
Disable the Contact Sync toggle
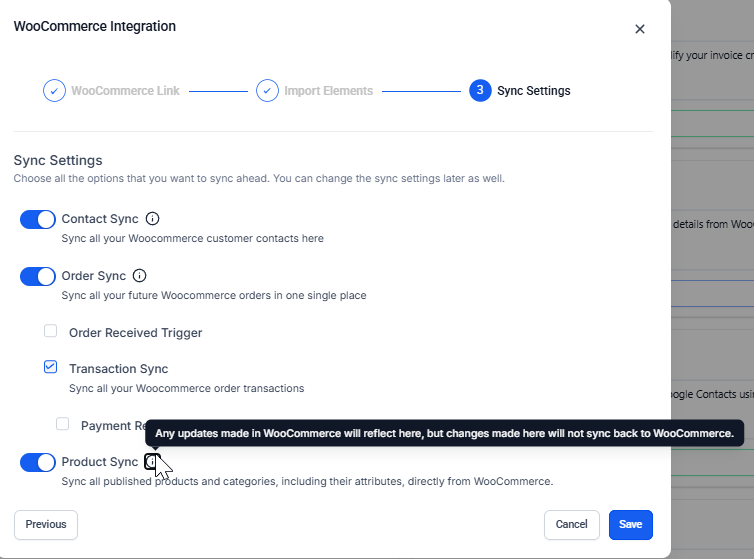click(38, 219)
